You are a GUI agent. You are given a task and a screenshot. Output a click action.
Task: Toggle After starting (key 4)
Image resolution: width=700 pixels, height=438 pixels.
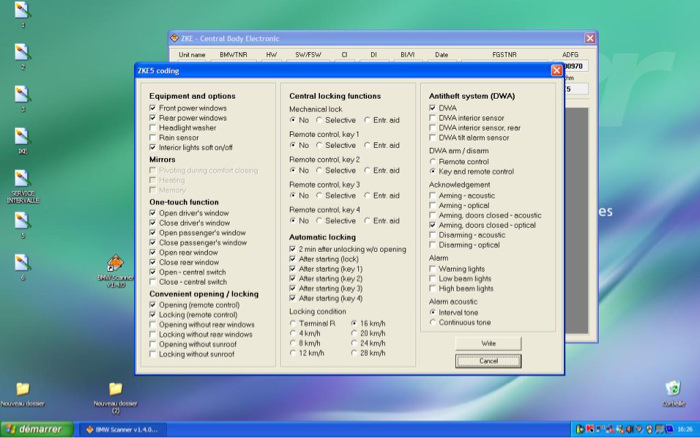(x=292, y=298)
